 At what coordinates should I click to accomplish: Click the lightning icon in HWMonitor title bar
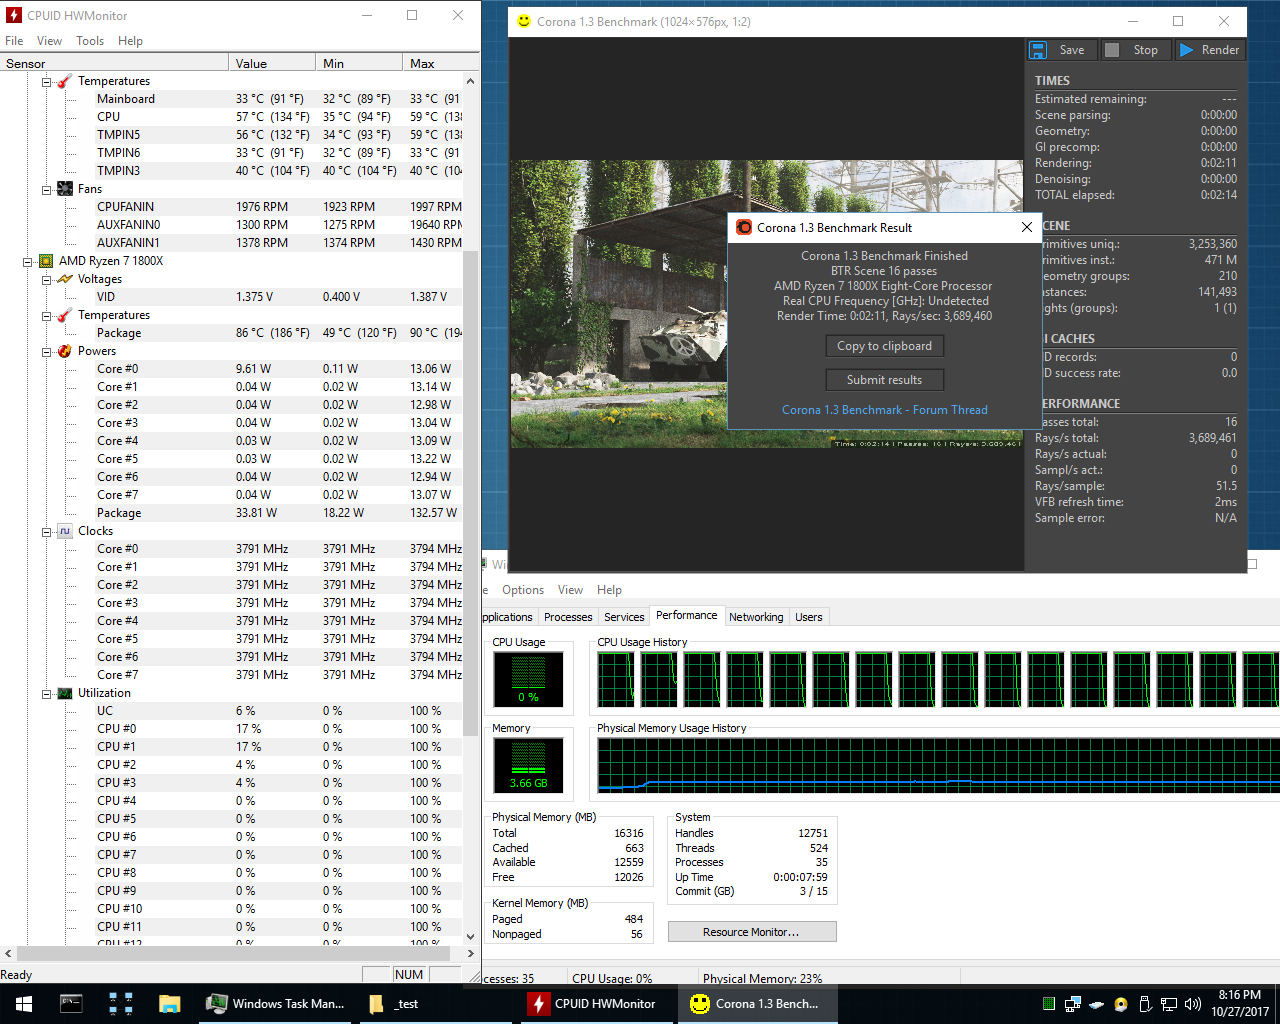click(14, 15)
